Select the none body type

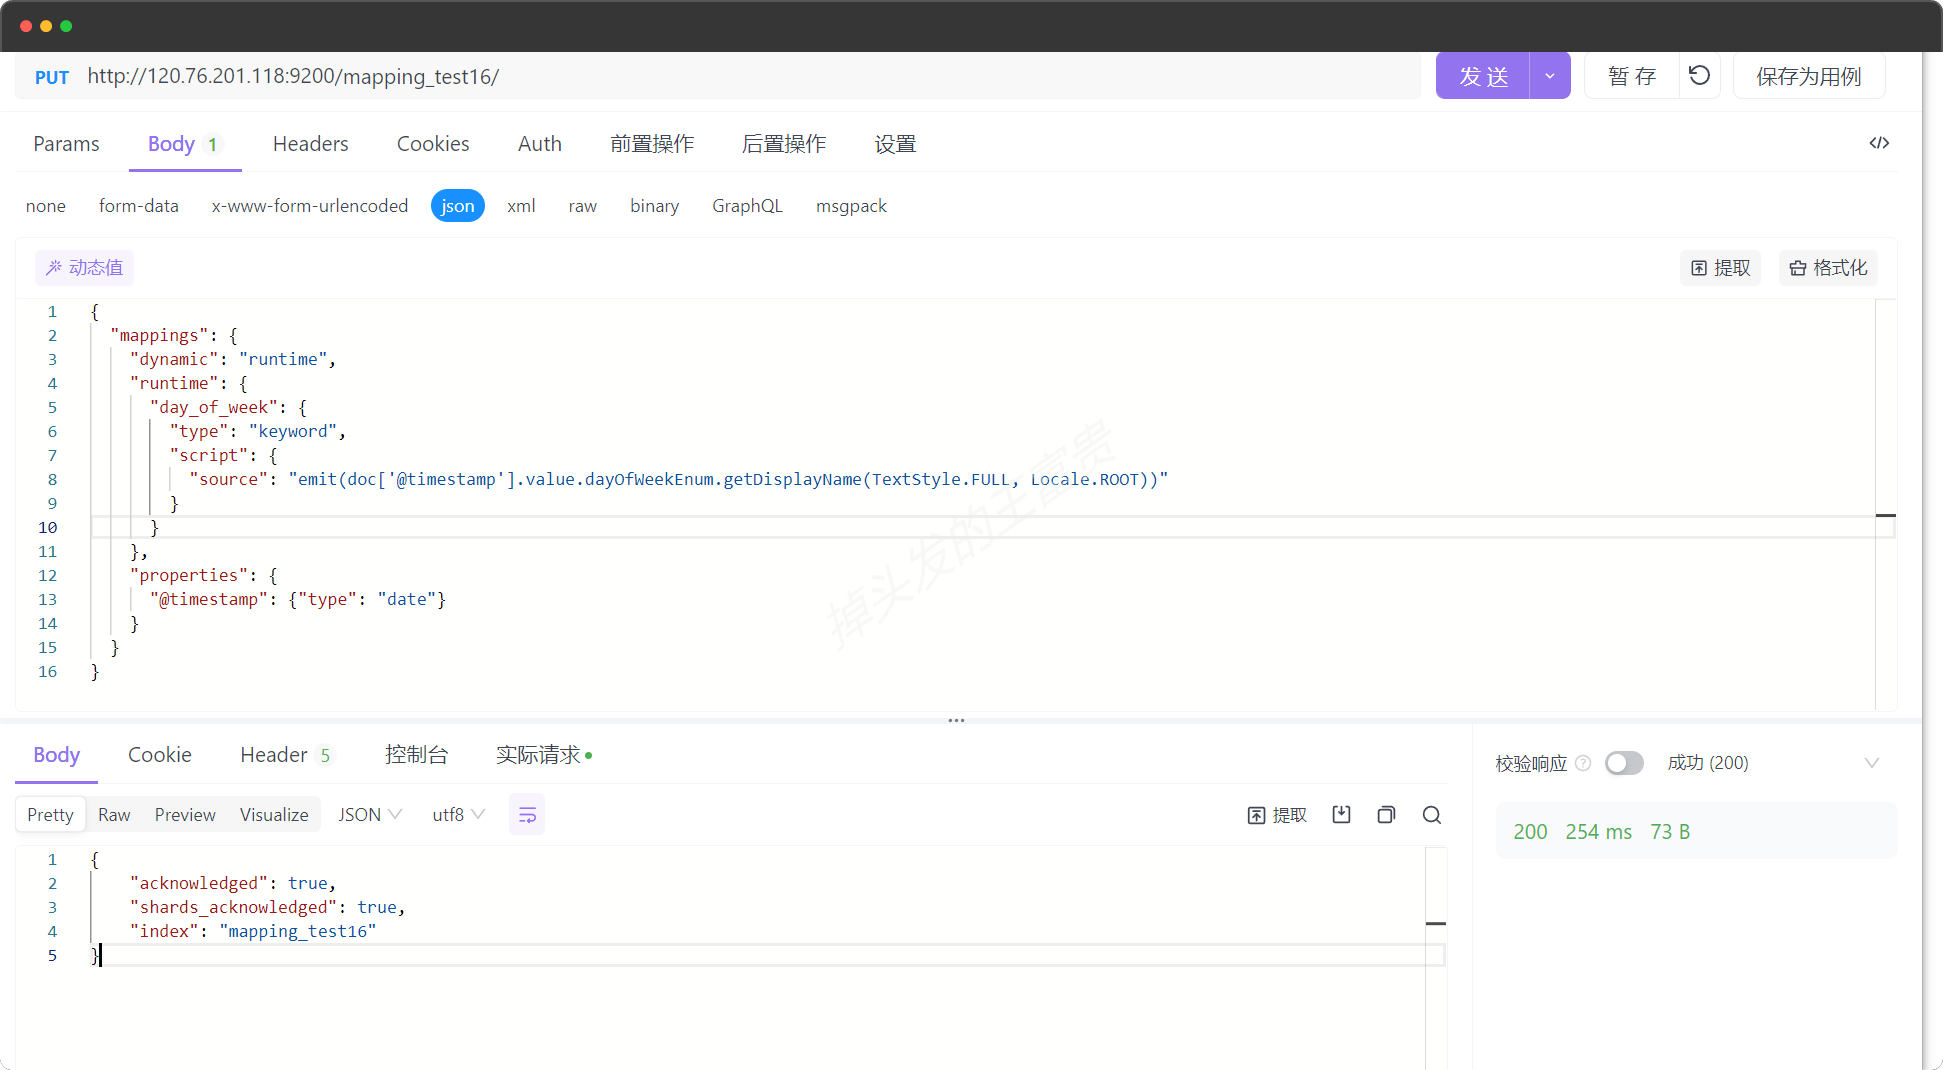[x=46, y=206]
